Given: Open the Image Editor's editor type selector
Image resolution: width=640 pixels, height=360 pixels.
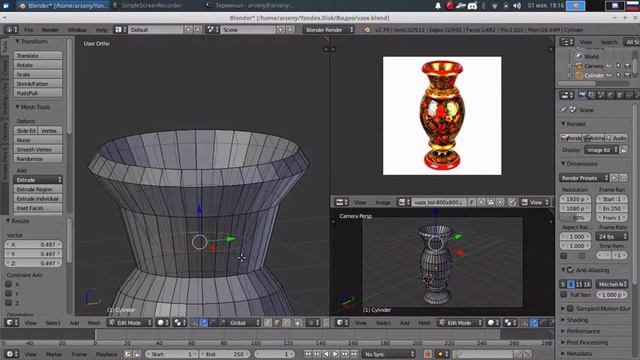Looking at the screenshot, I should (342, 202).
